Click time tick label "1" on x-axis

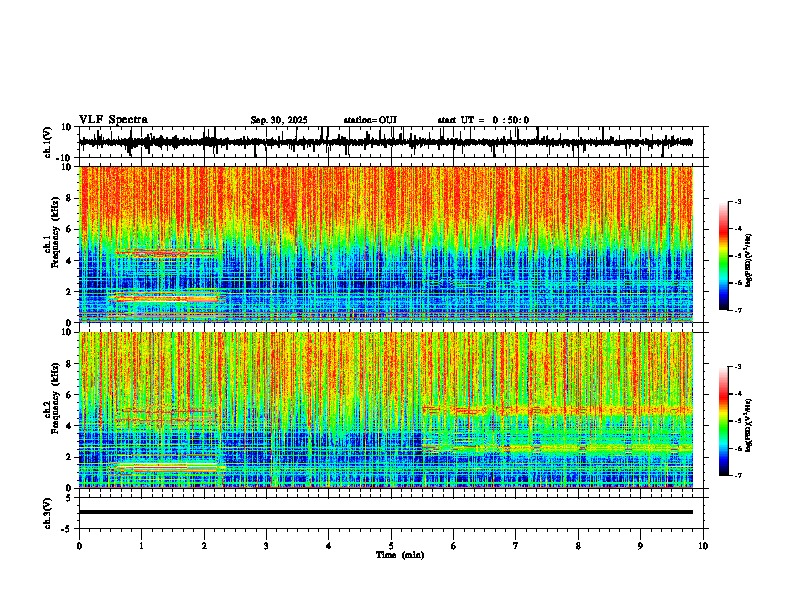[141, 546]
